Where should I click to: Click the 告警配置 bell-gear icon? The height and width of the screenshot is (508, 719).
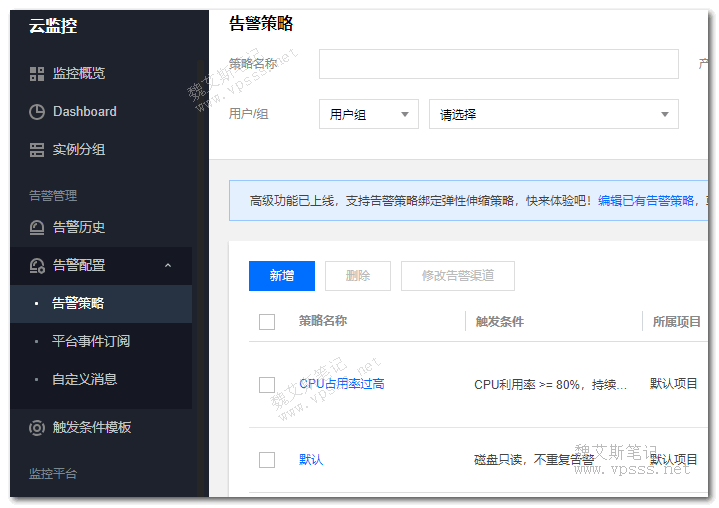tap(37, 265)
